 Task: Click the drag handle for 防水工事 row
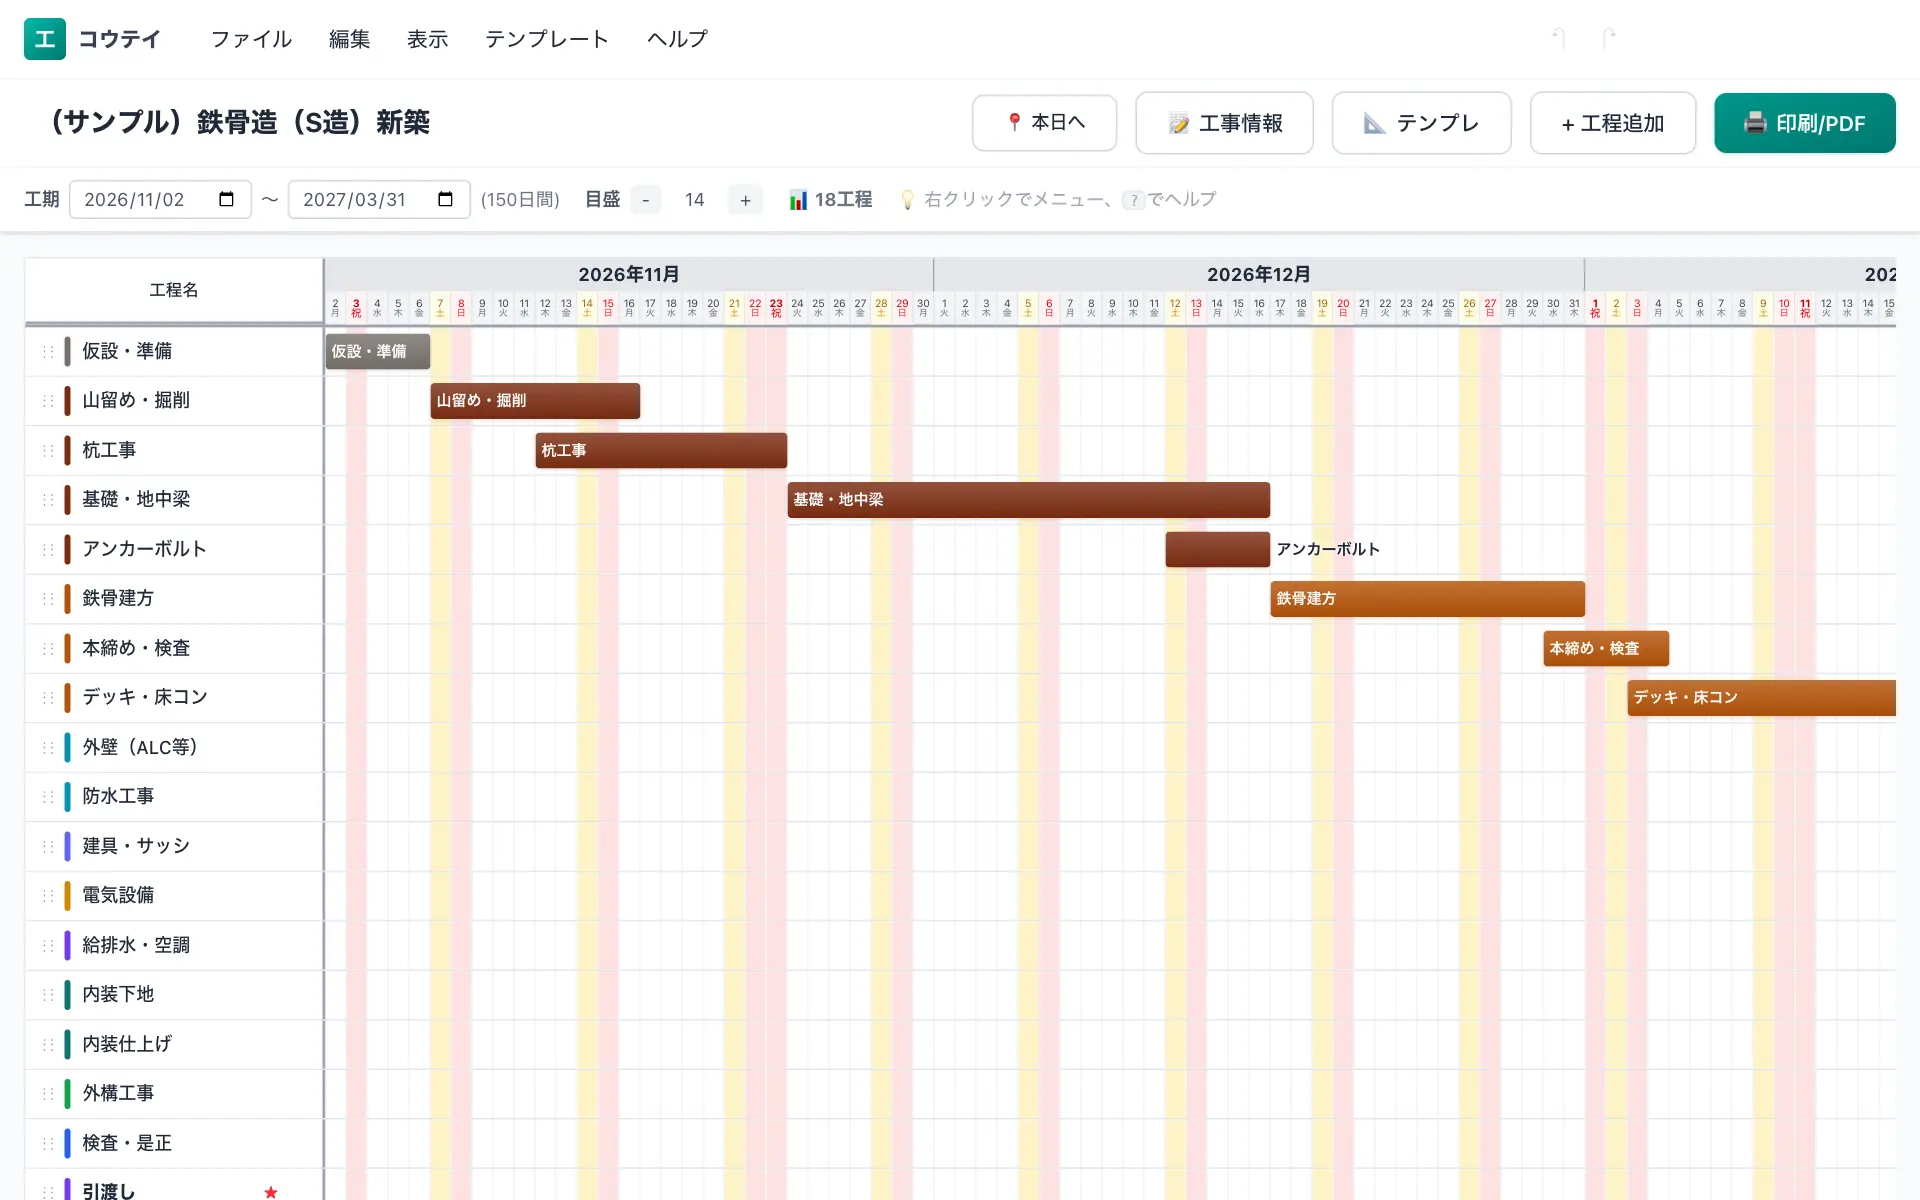48,796
